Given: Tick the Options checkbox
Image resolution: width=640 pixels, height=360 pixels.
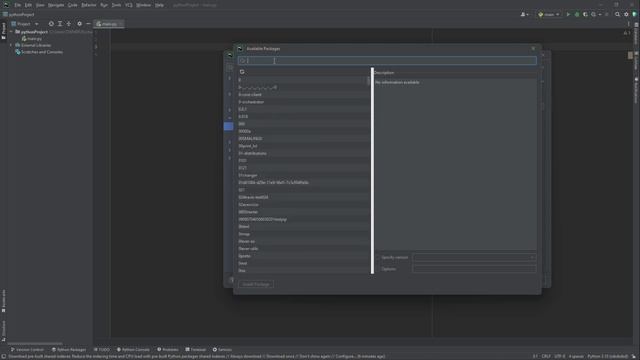Looking at the screenshot, I should pyautogui.click(x=378, y=269).
